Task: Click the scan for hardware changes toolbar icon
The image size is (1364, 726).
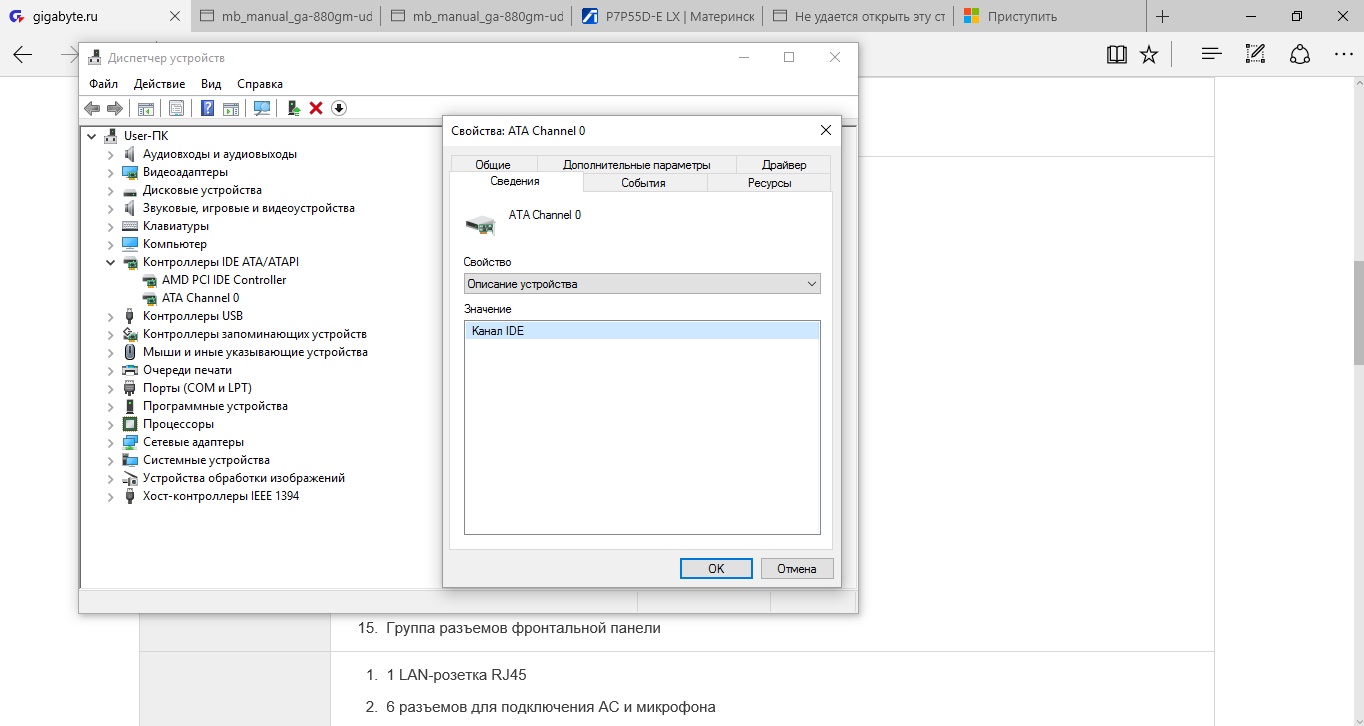Action: click(x=262, y=108)
